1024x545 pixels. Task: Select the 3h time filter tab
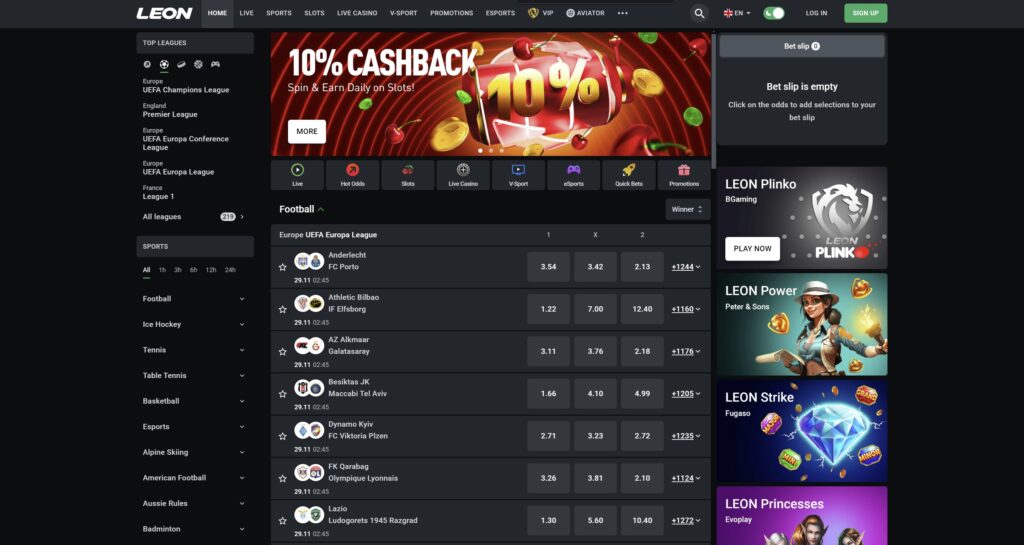[x=178, y=270]
